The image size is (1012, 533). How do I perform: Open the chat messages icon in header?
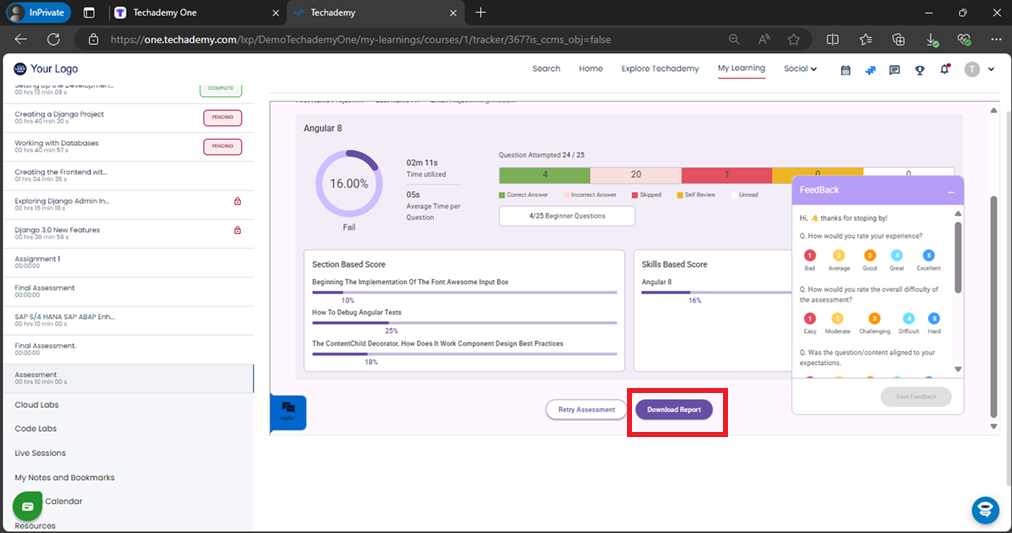tap(895, 70)
